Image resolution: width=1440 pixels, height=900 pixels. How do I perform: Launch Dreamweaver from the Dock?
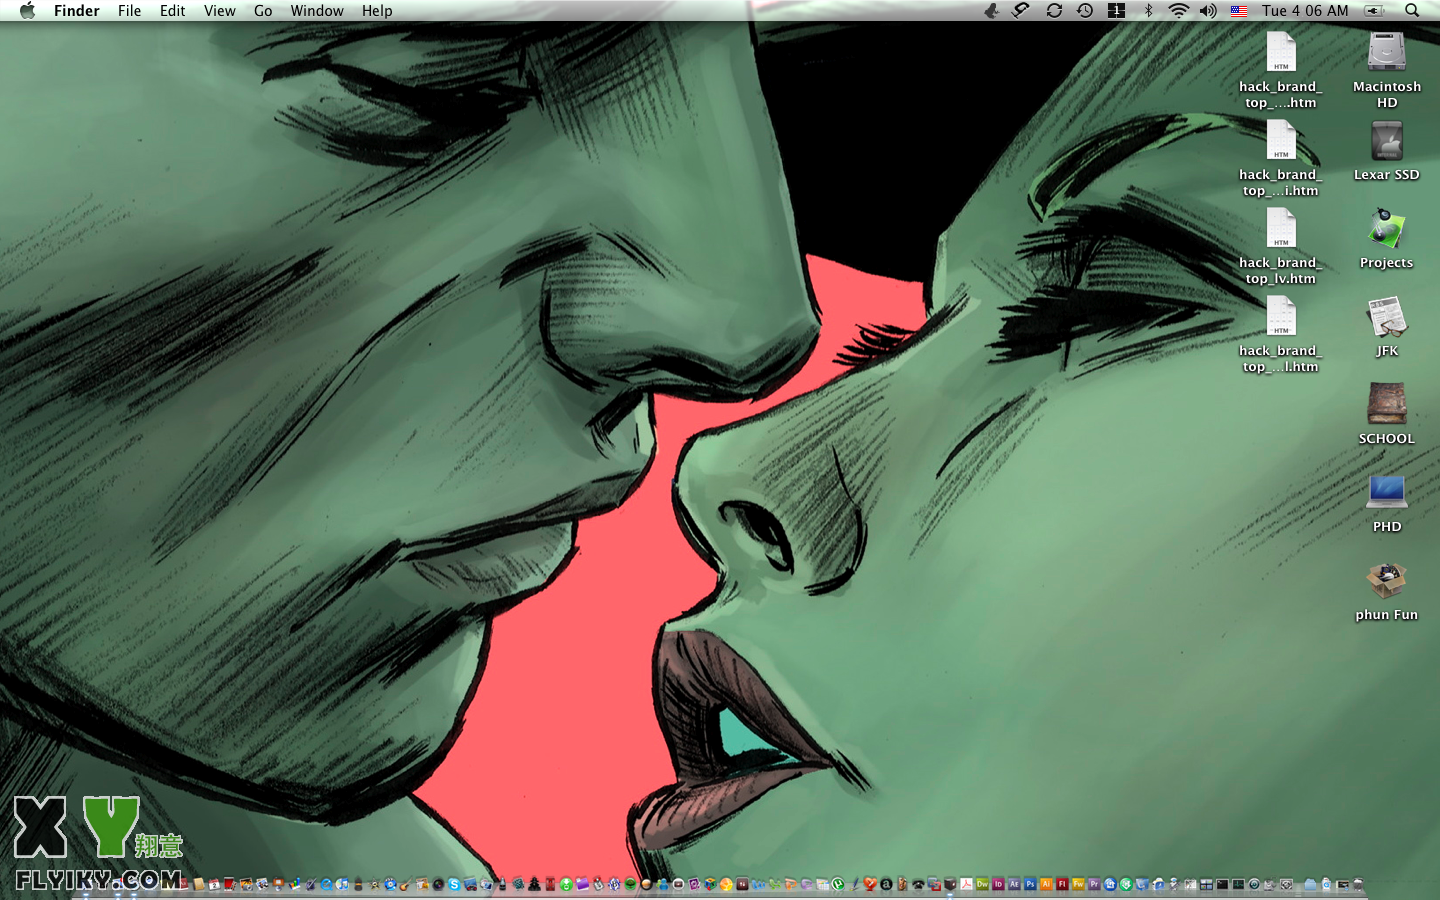[x=982, y=884]
